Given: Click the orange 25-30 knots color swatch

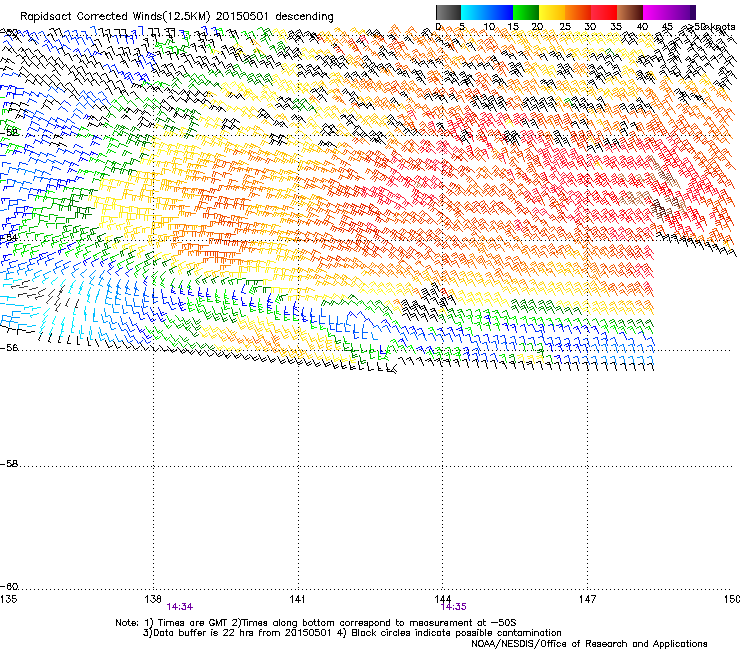Looking at the screenshot, I should coord(578,12).
